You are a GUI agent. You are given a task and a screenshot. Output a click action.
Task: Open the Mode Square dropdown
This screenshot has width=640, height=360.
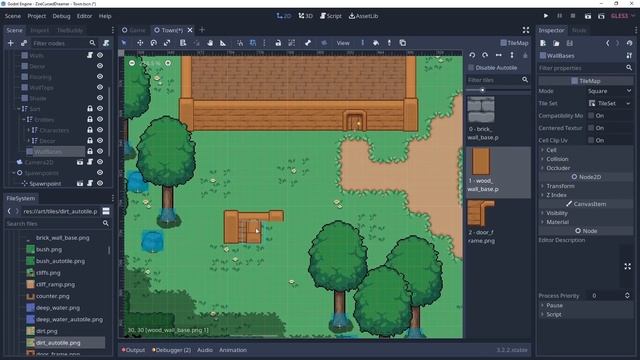tap(609, 91)
